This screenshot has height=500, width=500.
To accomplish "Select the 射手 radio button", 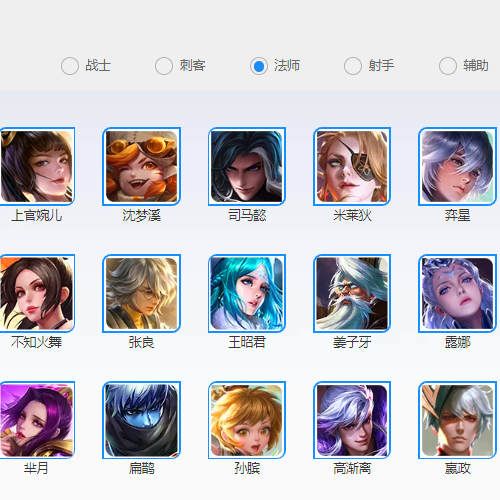I will coord(353,66).
